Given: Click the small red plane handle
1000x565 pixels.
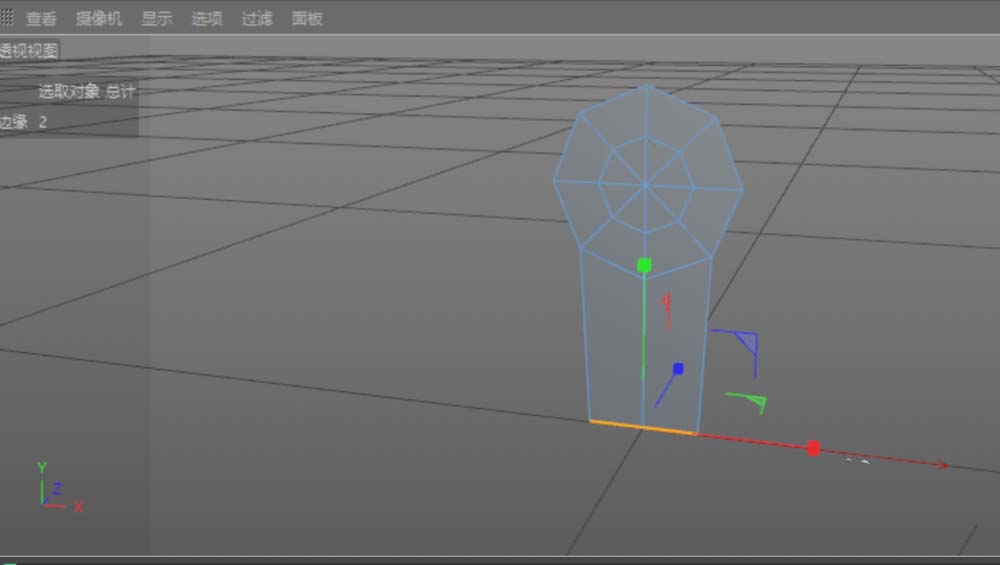Looking at the screenshot, I should tap(666, 305).
